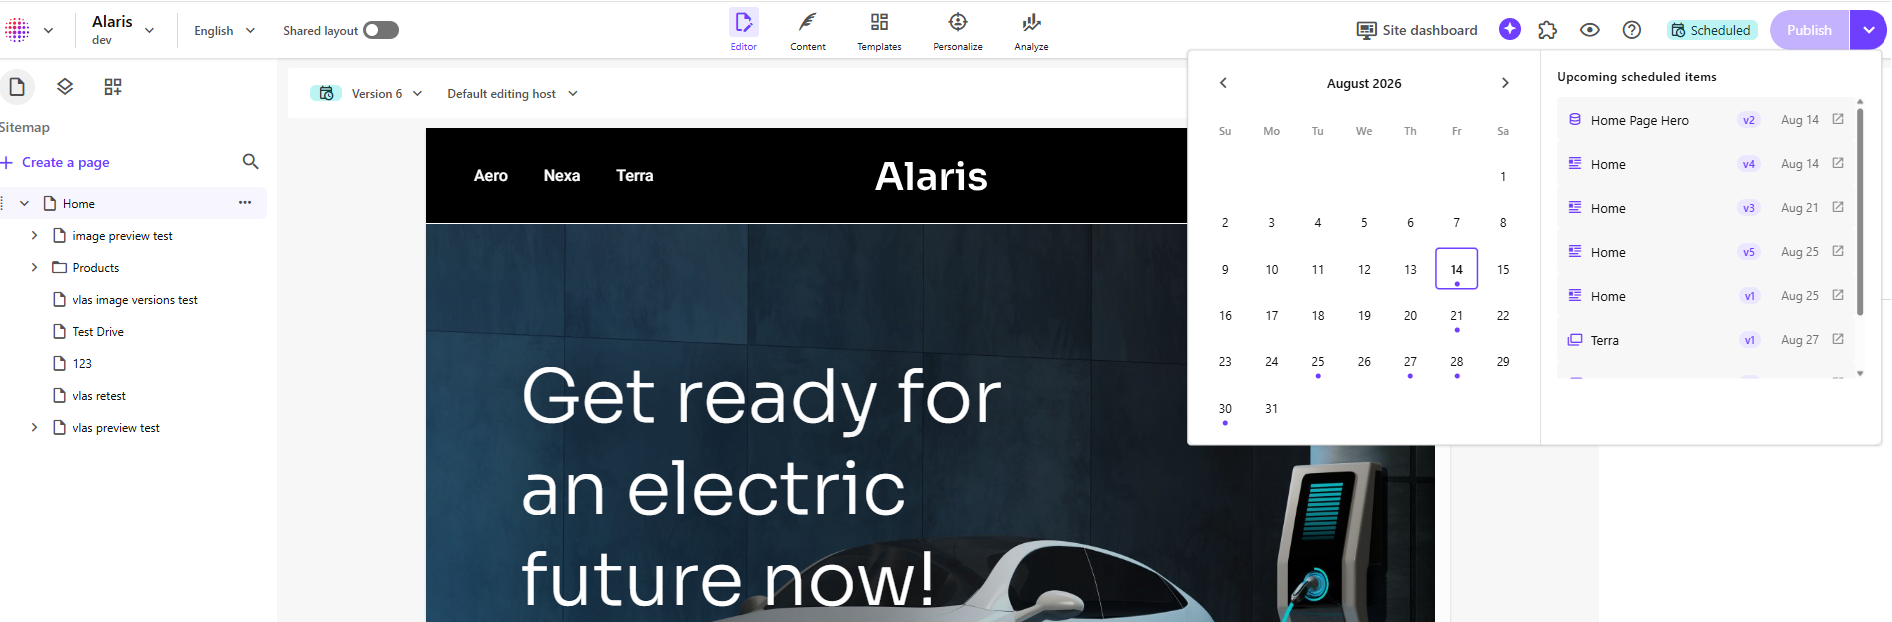The width and height of the screenshot is (1892, 622).
Task: Click the scheduled version calendar icon
Action: [x=326, y=93]
